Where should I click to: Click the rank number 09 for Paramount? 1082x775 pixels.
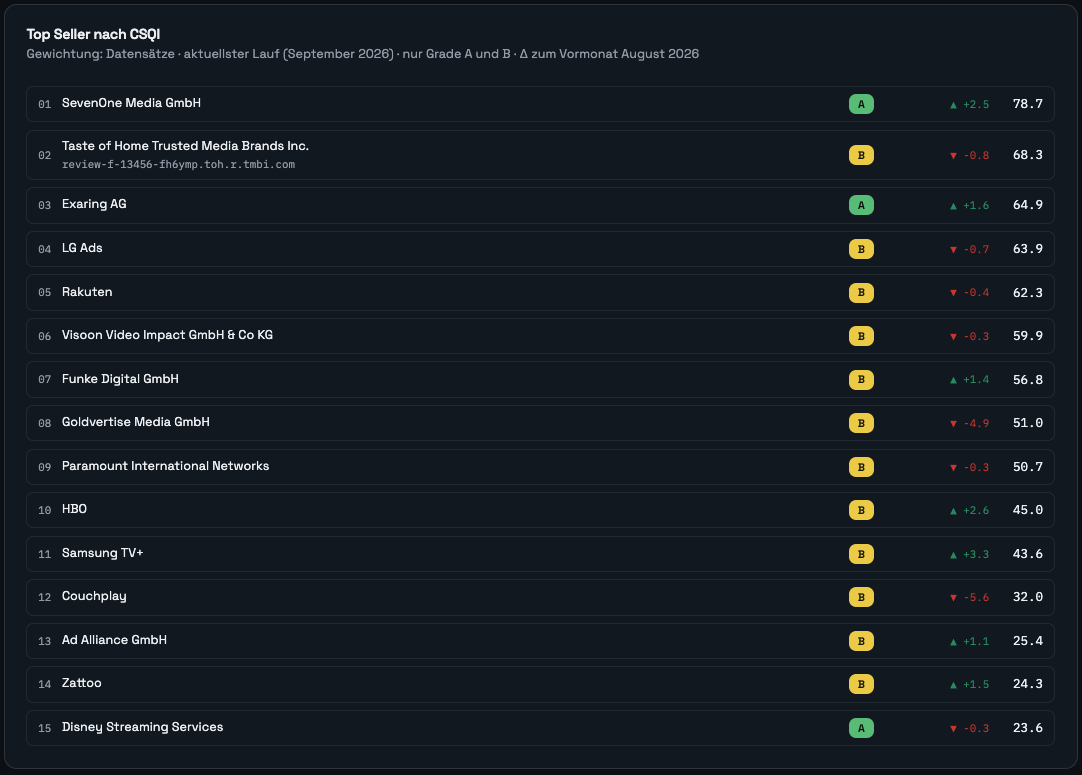pos(44,467)
